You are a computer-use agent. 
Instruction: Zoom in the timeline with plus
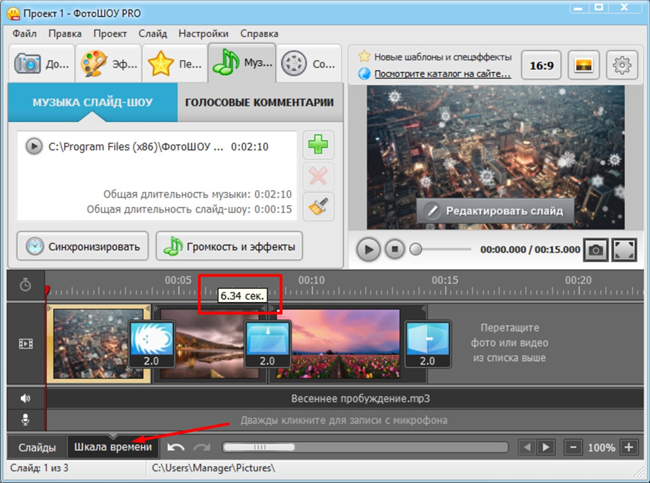tap(629, 447)
